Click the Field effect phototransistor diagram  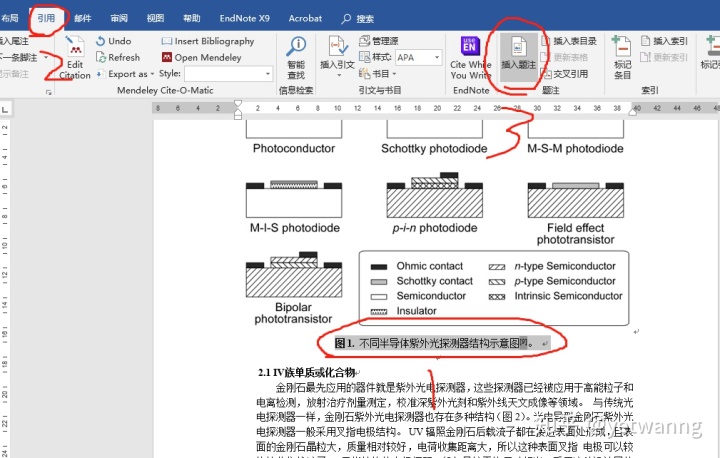pyautogui.click(x=576, y=200)
